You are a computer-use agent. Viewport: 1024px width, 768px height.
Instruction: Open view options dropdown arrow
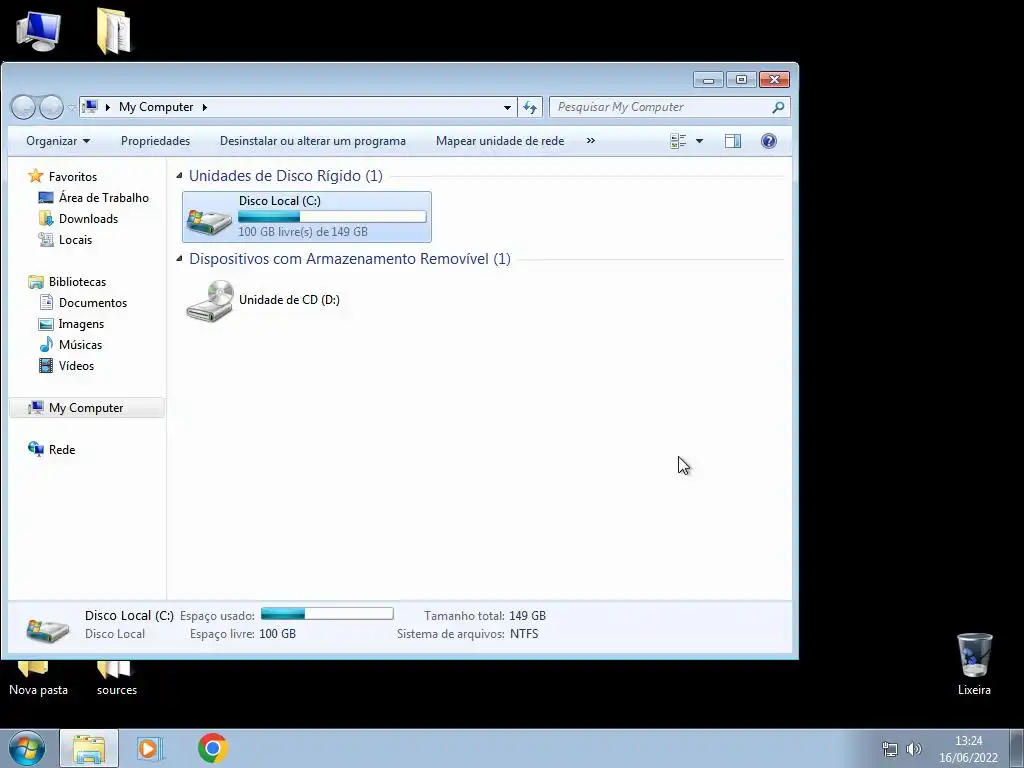coord(699,141)
